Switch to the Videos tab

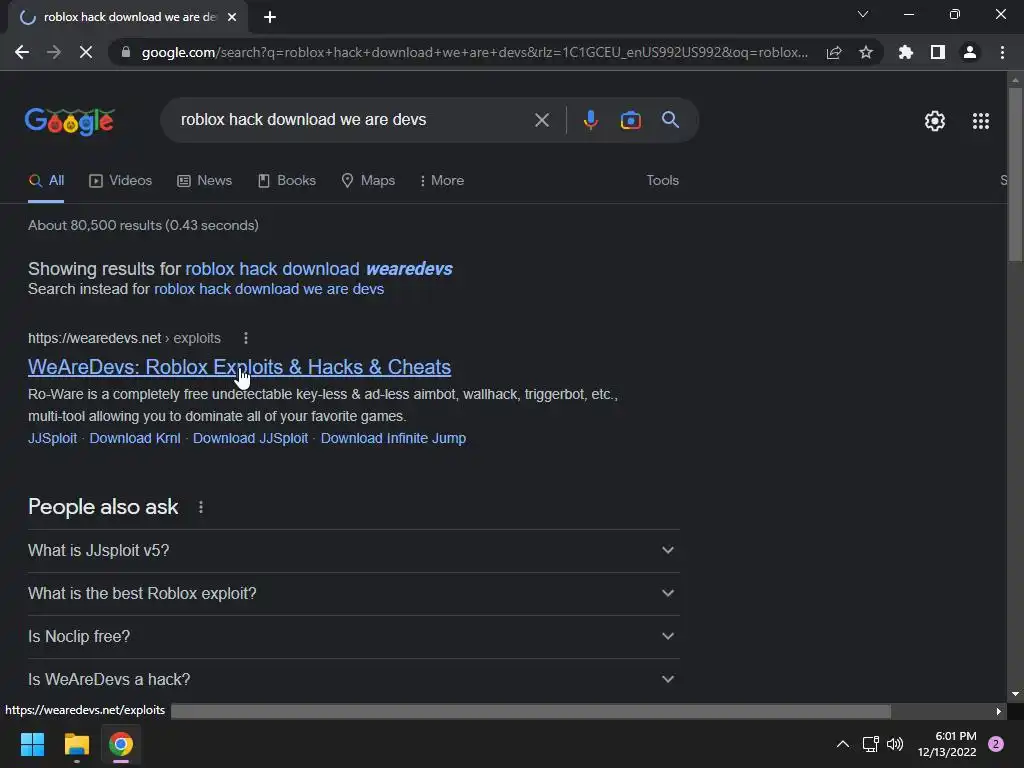[x=120, y=181]
